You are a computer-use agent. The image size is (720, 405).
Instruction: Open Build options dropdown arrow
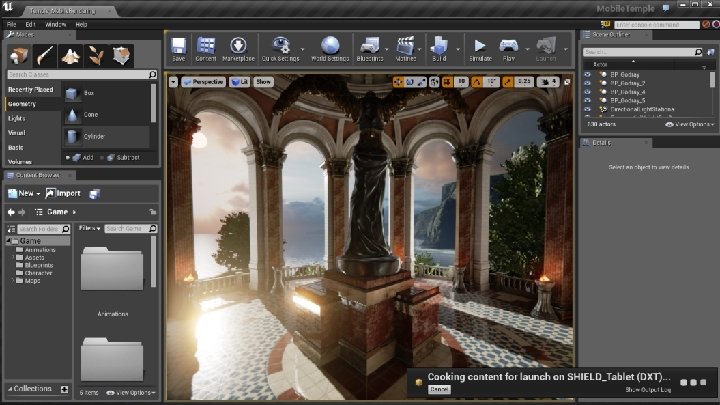tap(457, 49)
